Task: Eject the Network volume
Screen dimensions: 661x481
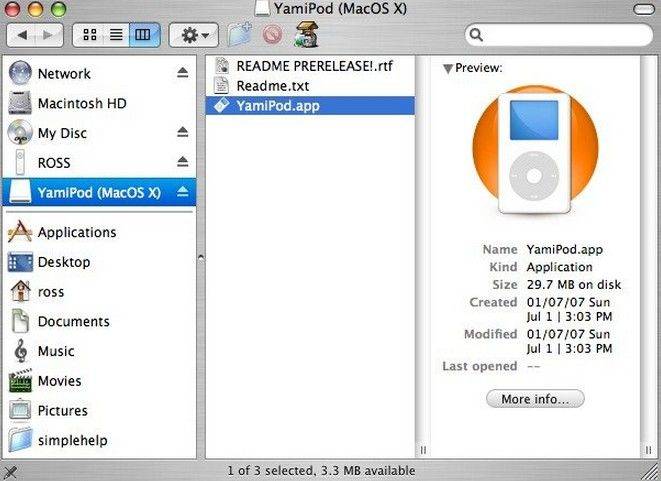Action: [x=183, y=73]
